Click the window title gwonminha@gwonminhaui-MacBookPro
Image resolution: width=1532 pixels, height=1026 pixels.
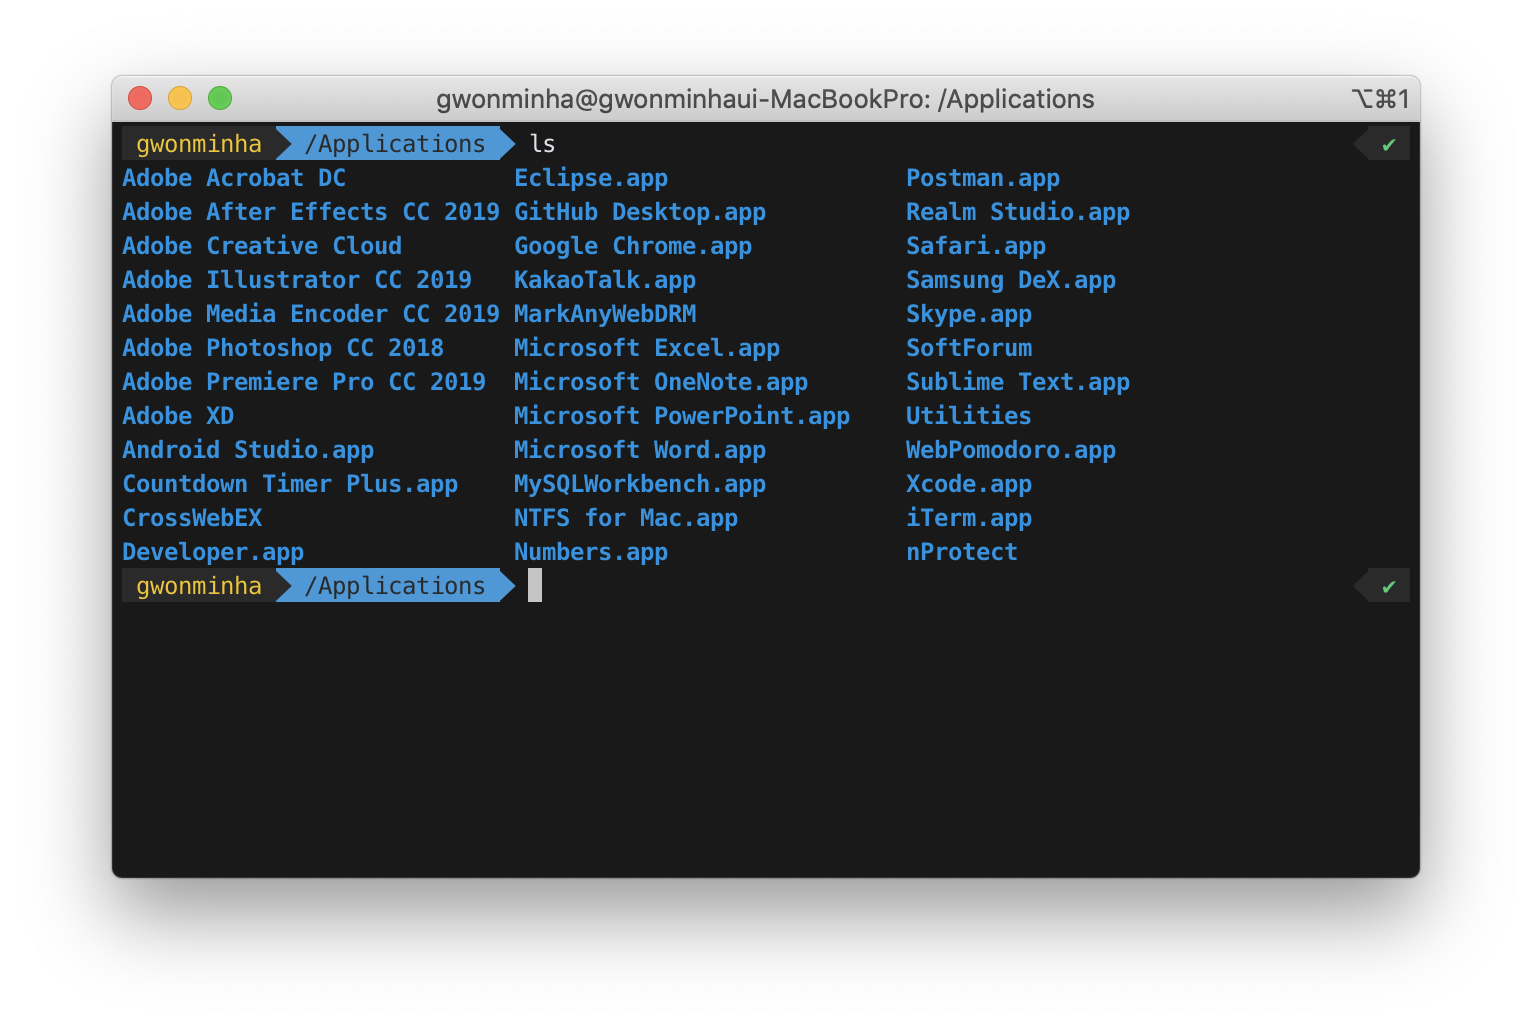coord(765,99)
